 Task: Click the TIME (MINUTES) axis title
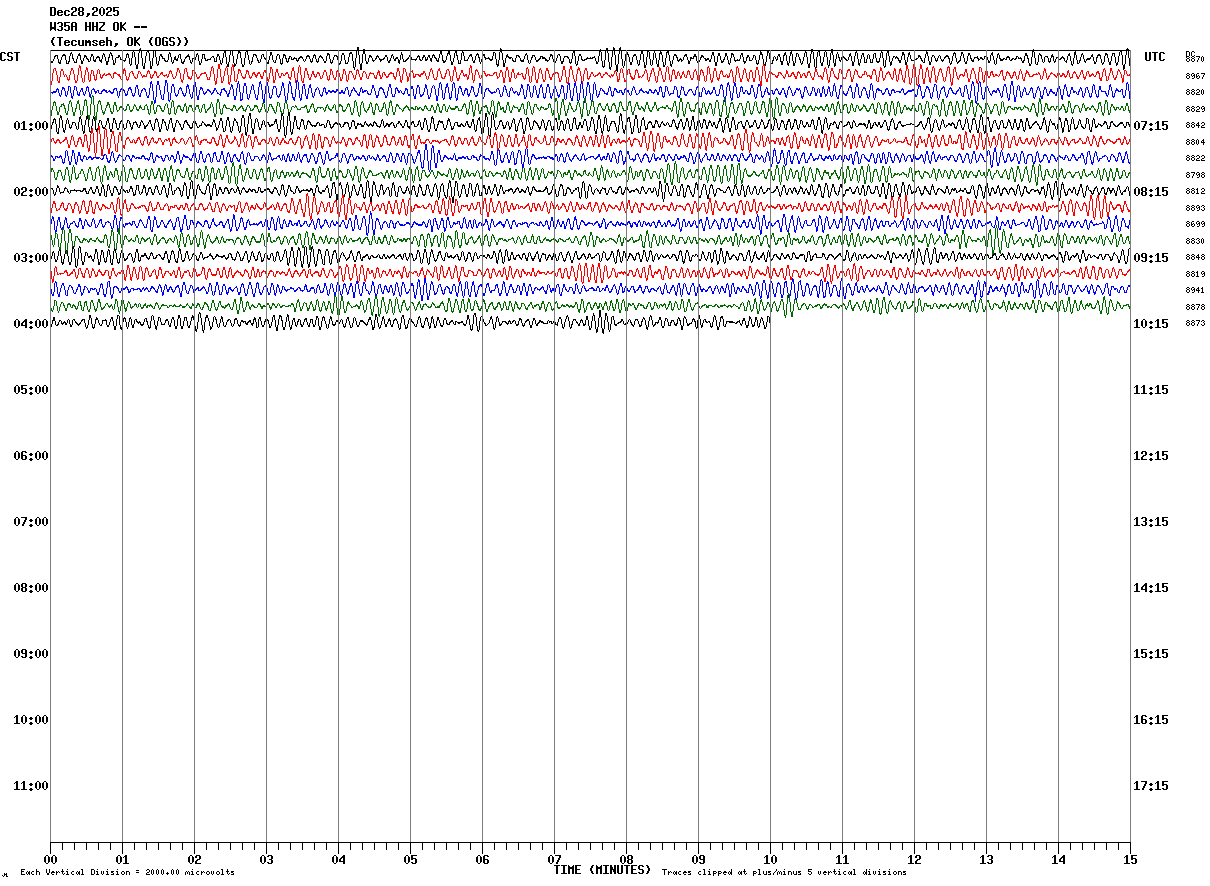point(602,870)
